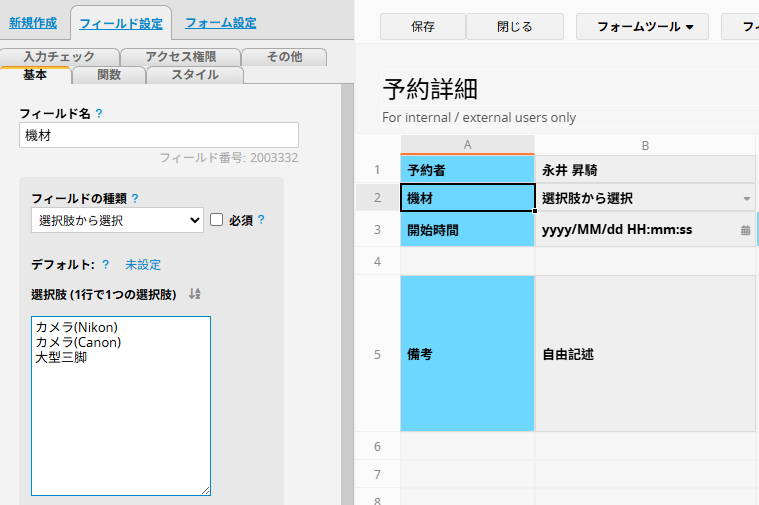This screenshot has width=759, height=505.
Task: Click the help icon beside フィールド名
Action: click(99, 114)
